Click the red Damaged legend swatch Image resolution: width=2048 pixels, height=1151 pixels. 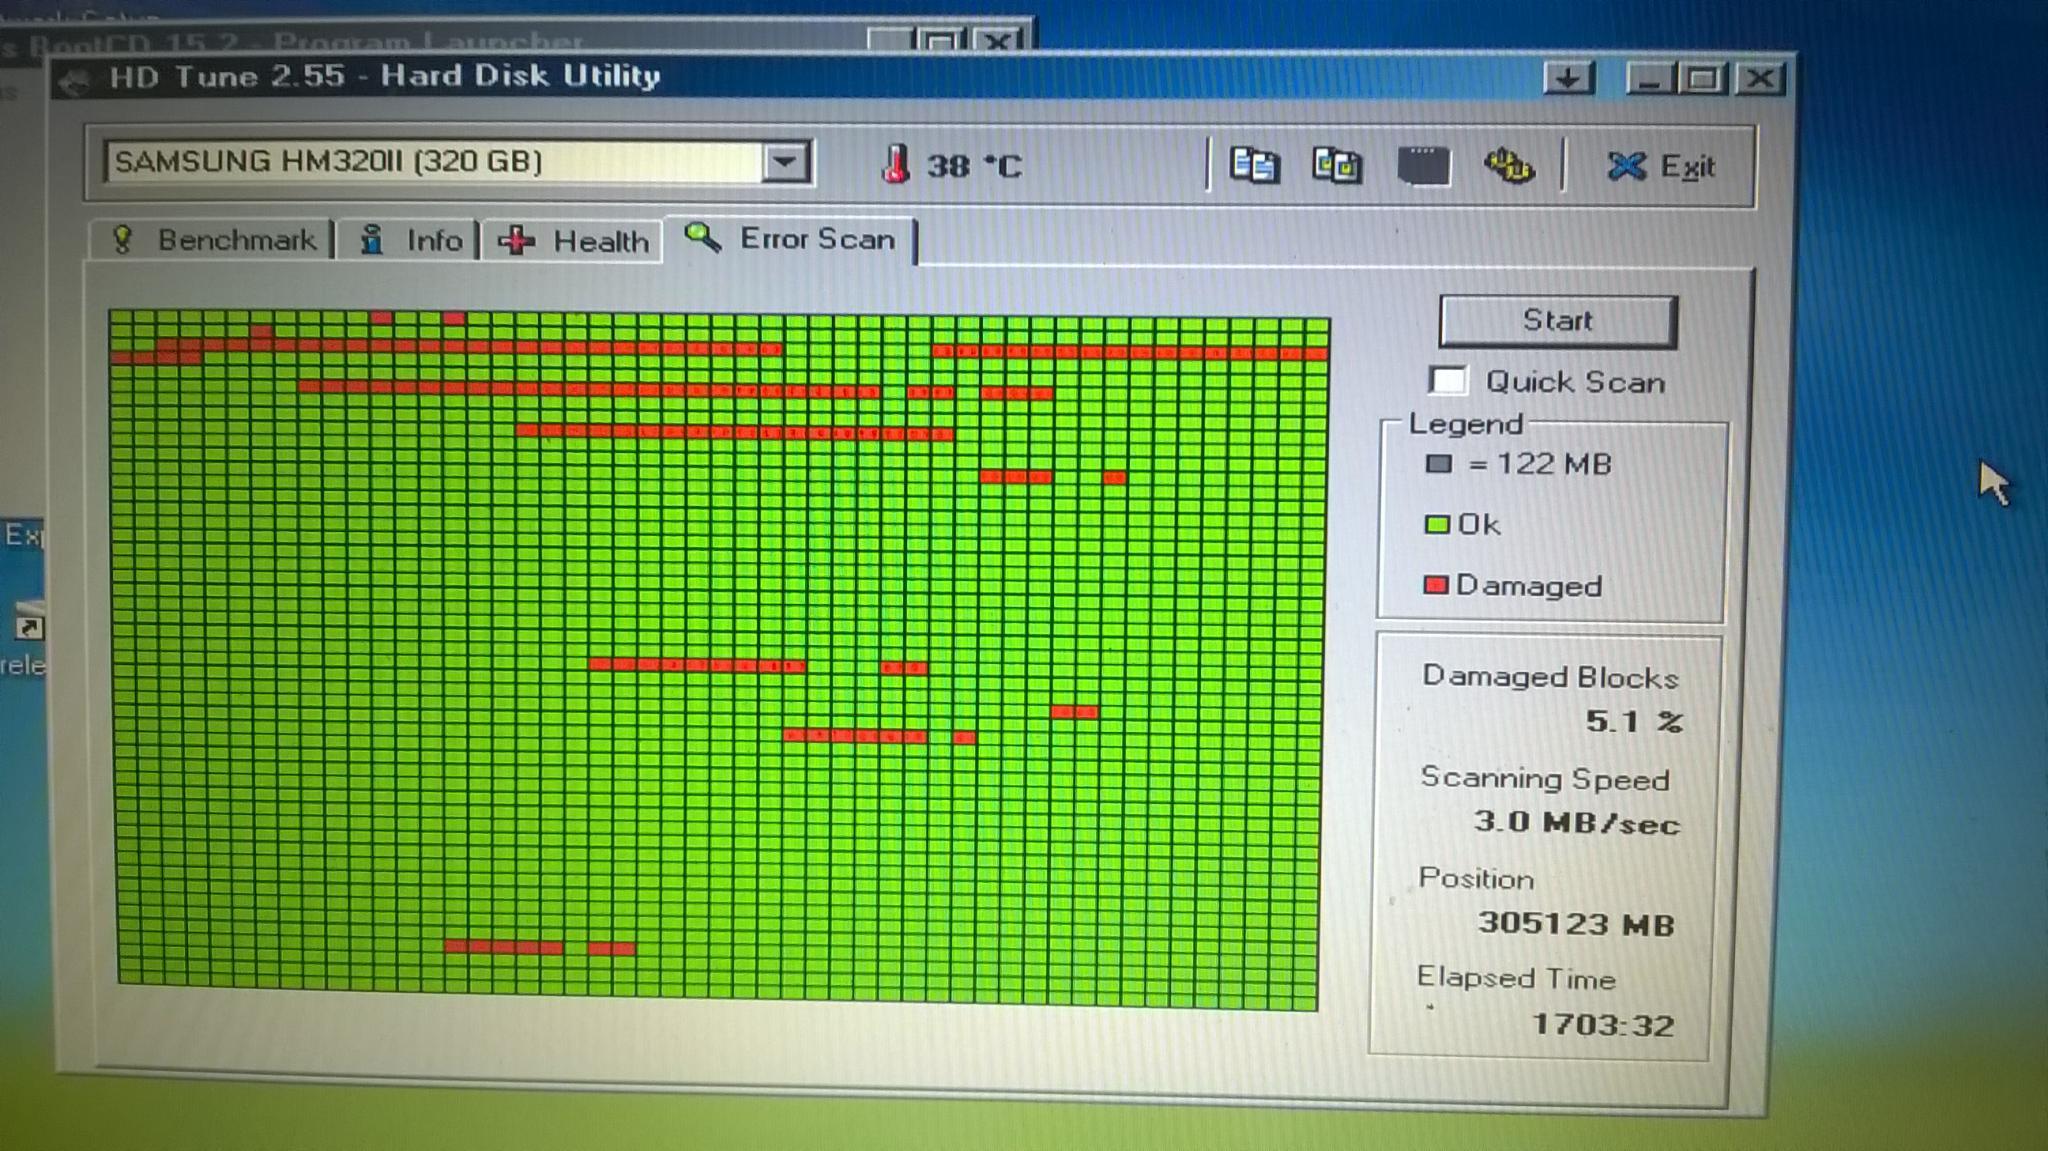coord(1435,585)
